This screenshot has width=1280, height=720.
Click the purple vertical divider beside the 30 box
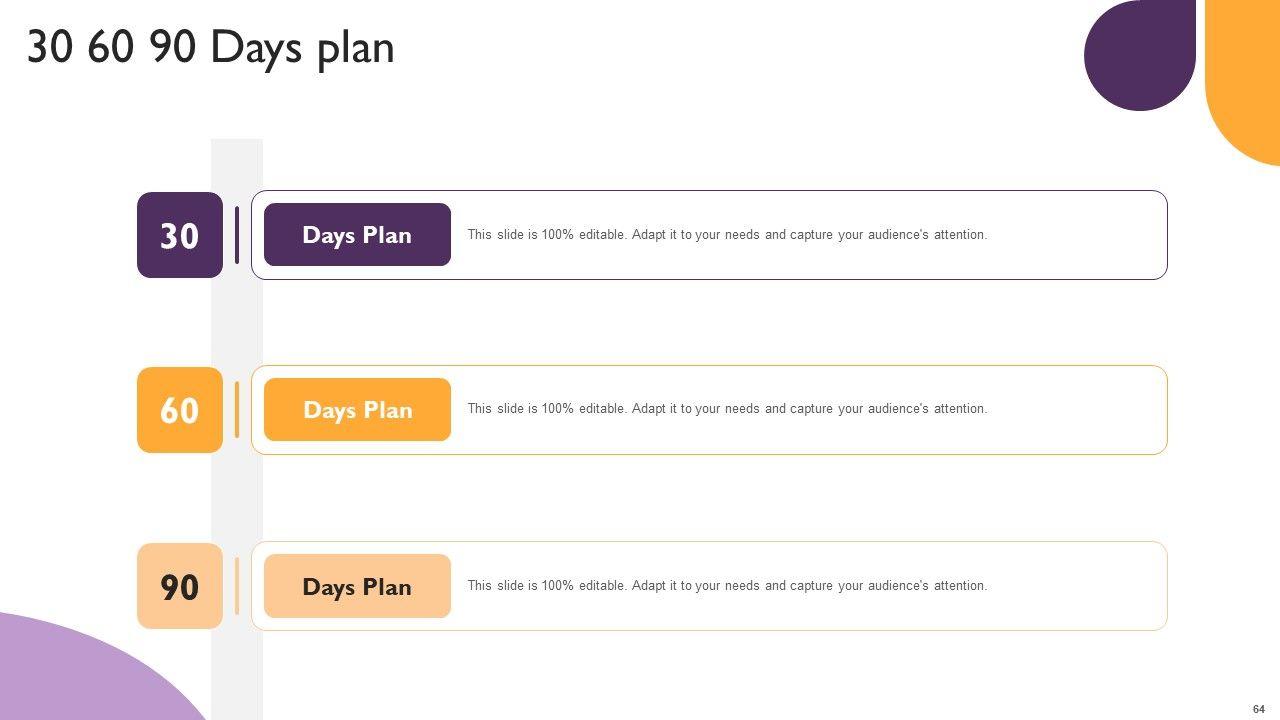[x=237, y=235]
